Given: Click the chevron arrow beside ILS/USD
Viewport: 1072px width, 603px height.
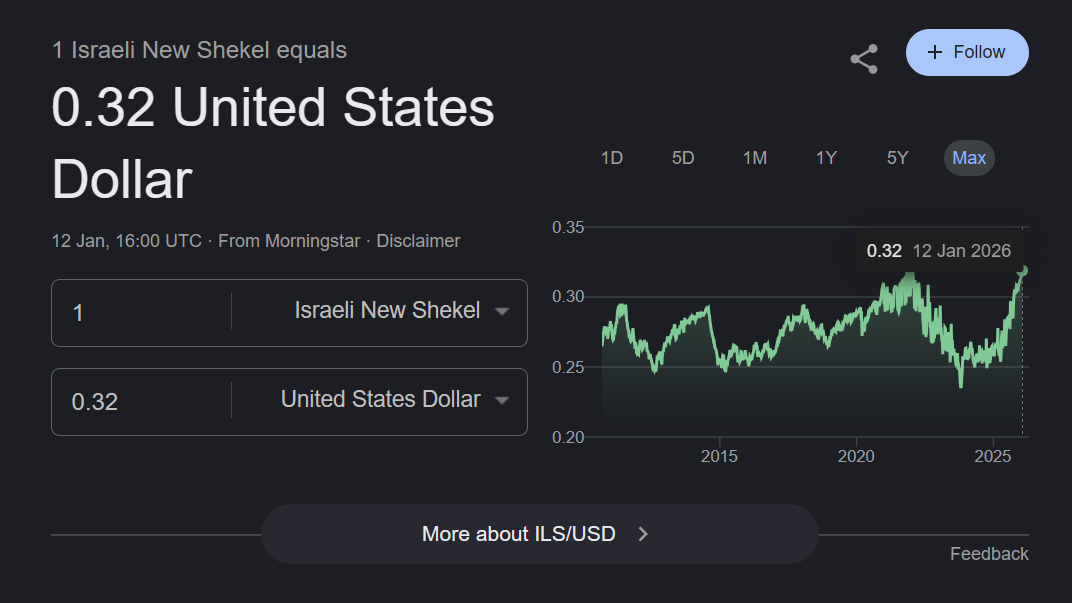Looking at the screenshot, I should click(x=643, y=534).
